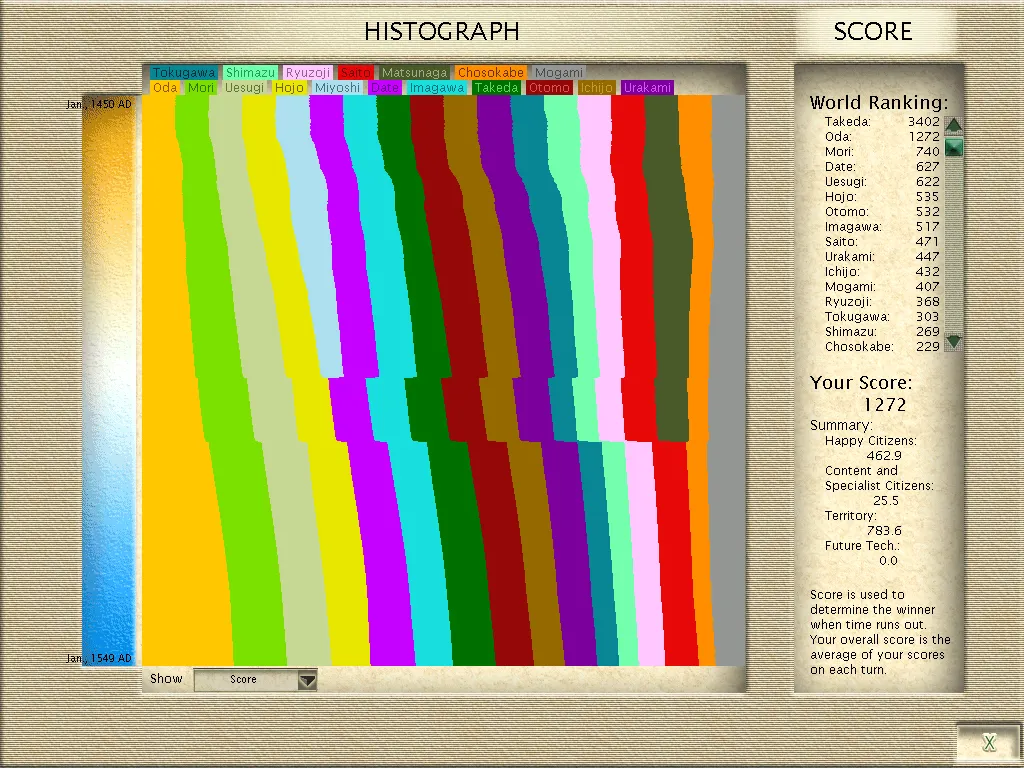1024x768 pixels.
Task: Select Matsunaga legend entry
Action: (x=415, y=72)
